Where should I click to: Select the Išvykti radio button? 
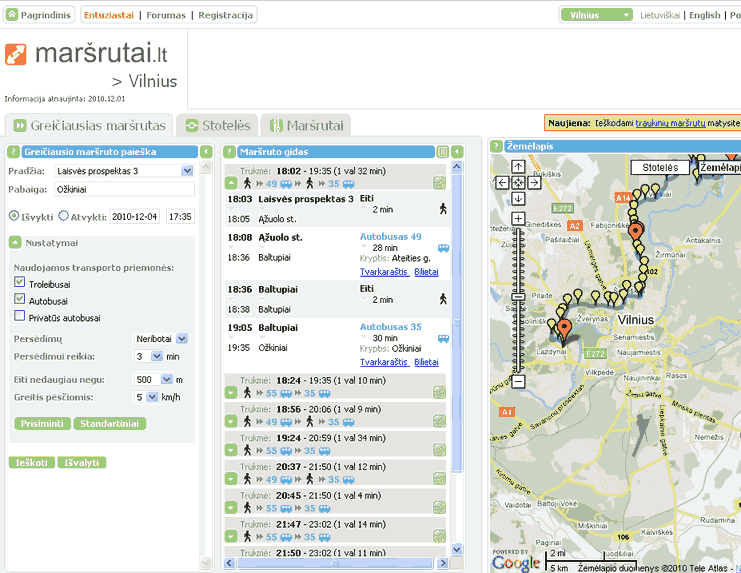14,216
